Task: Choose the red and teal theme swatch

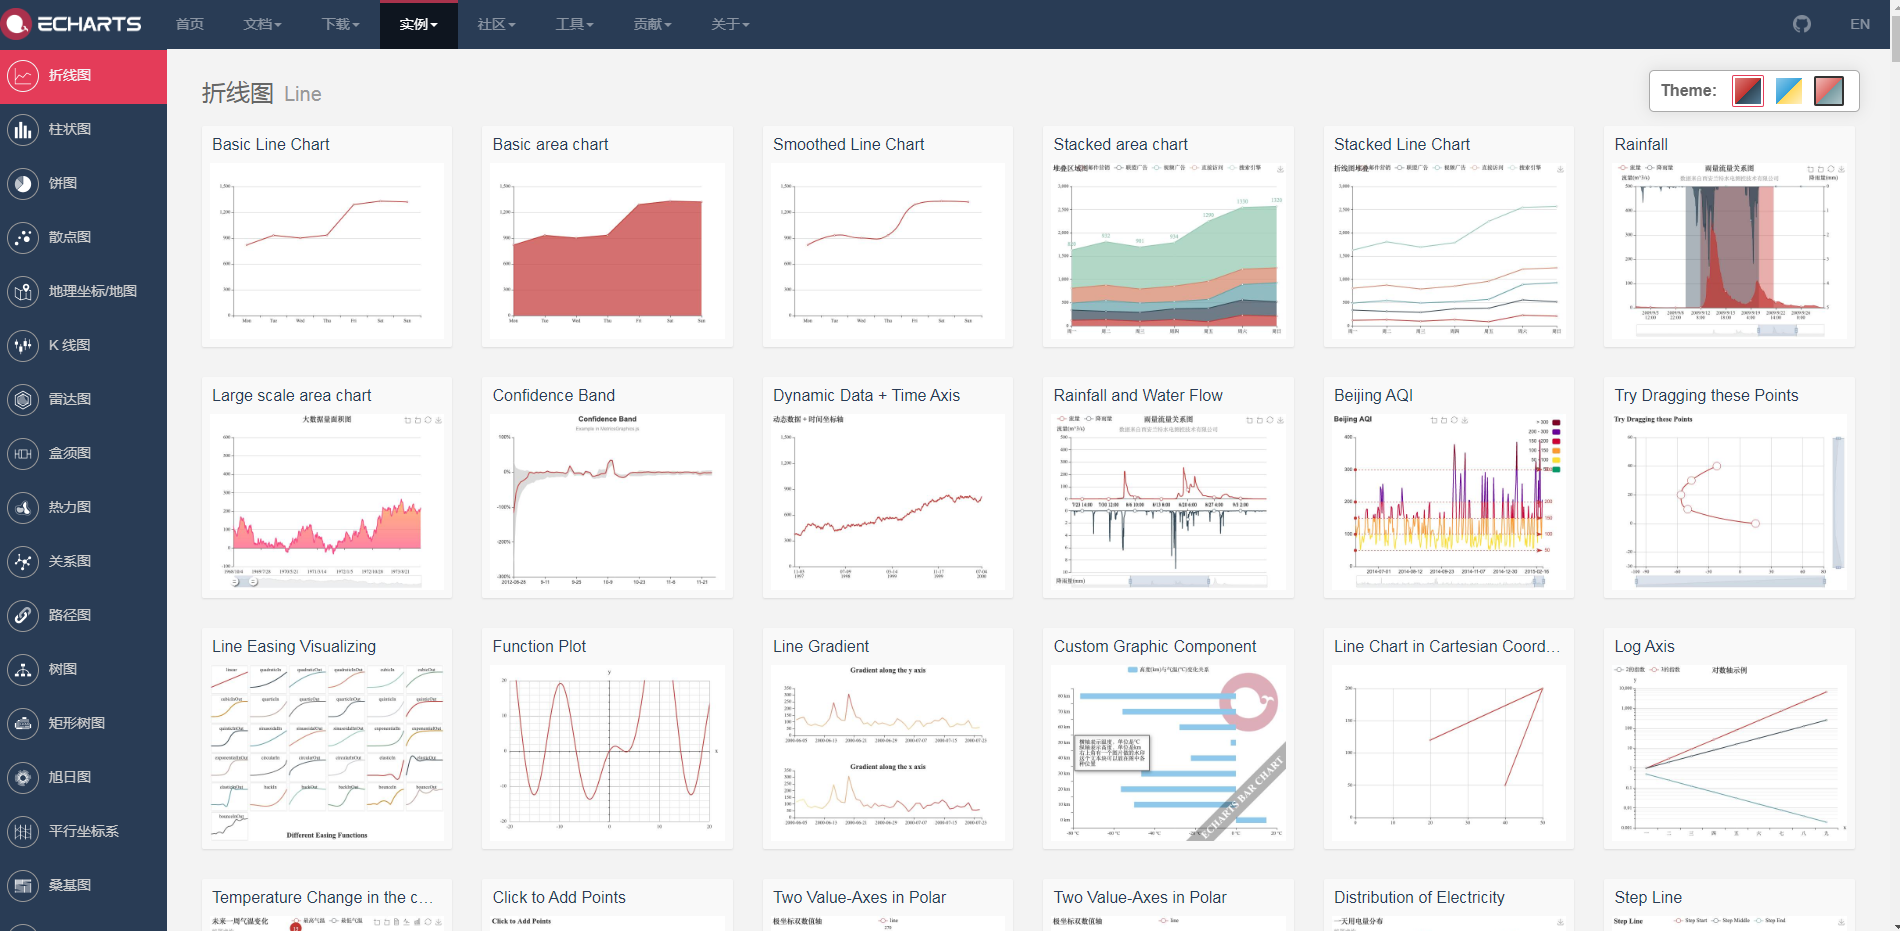Action: point(1829,91)
